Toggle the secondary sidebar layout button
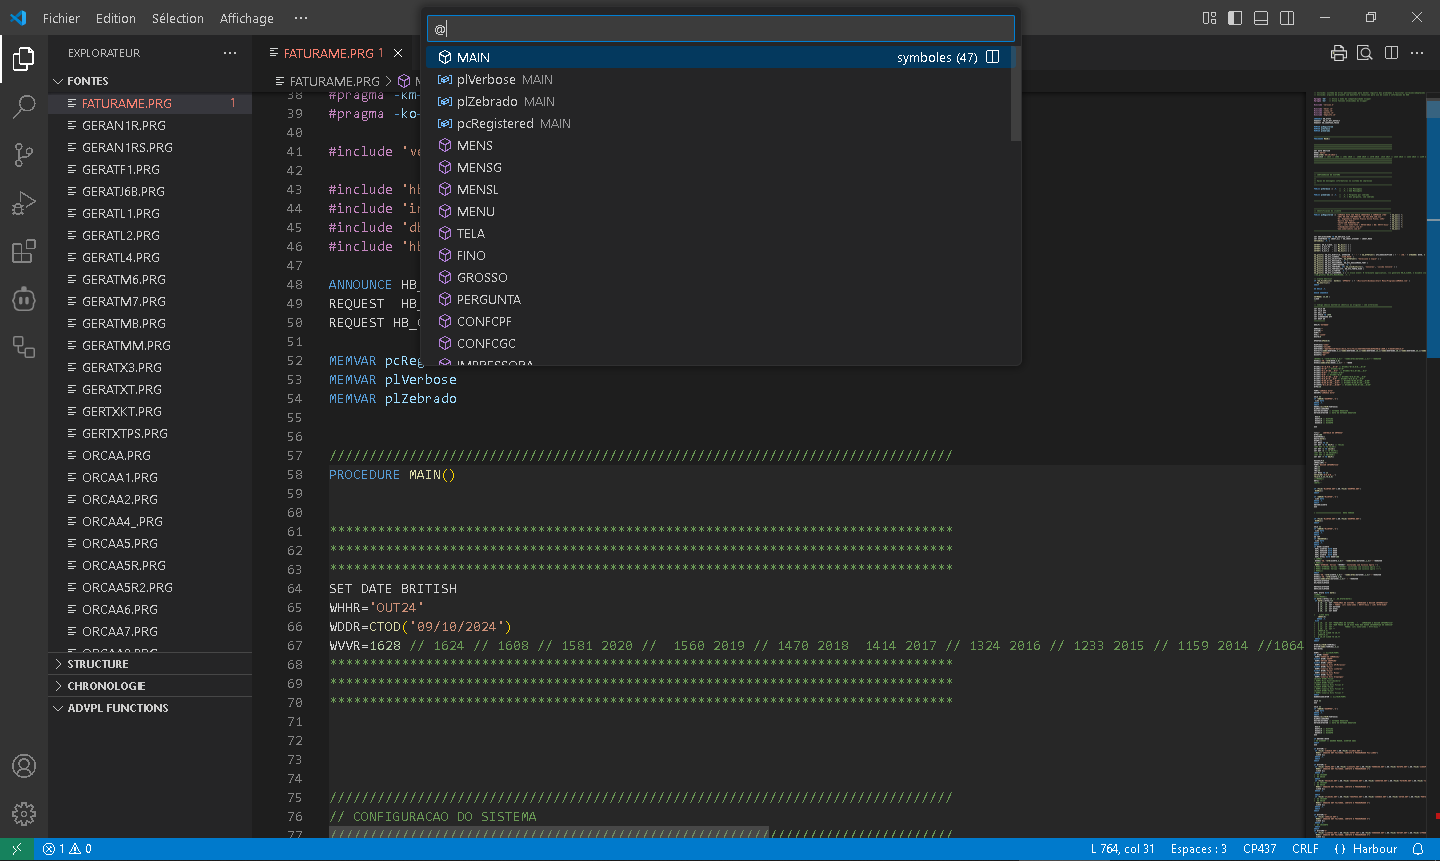This screenshot has height=861, width=1440. (1287, 18)
